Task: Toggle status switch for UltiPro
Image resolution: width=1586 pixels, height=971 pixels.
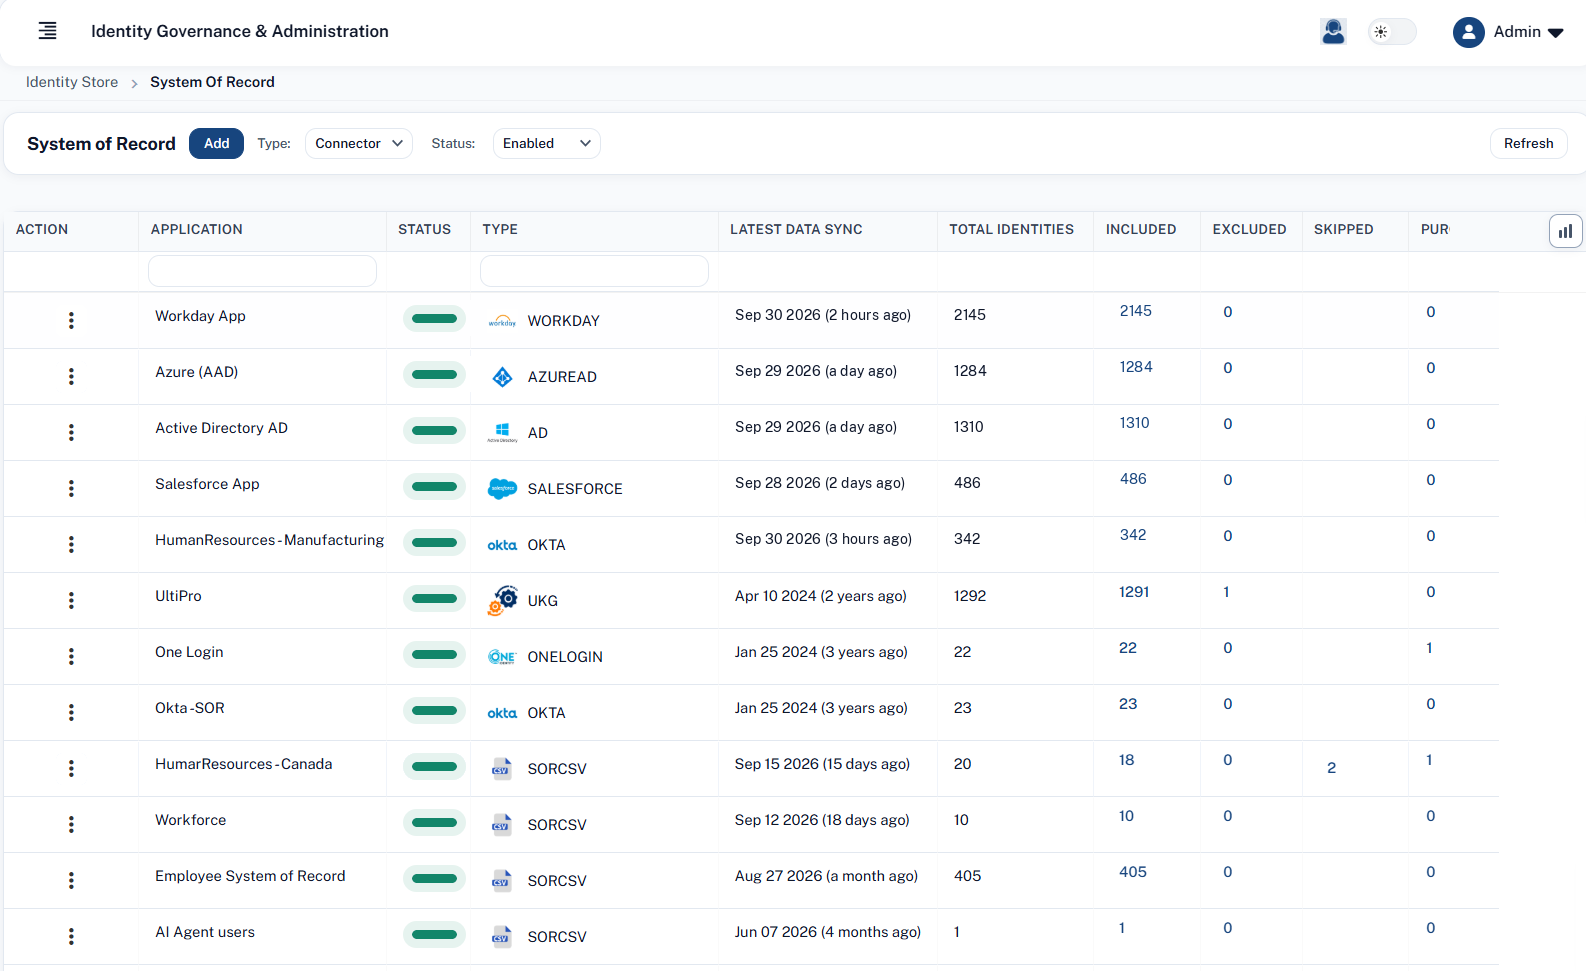Action: (x=434, y=599)
